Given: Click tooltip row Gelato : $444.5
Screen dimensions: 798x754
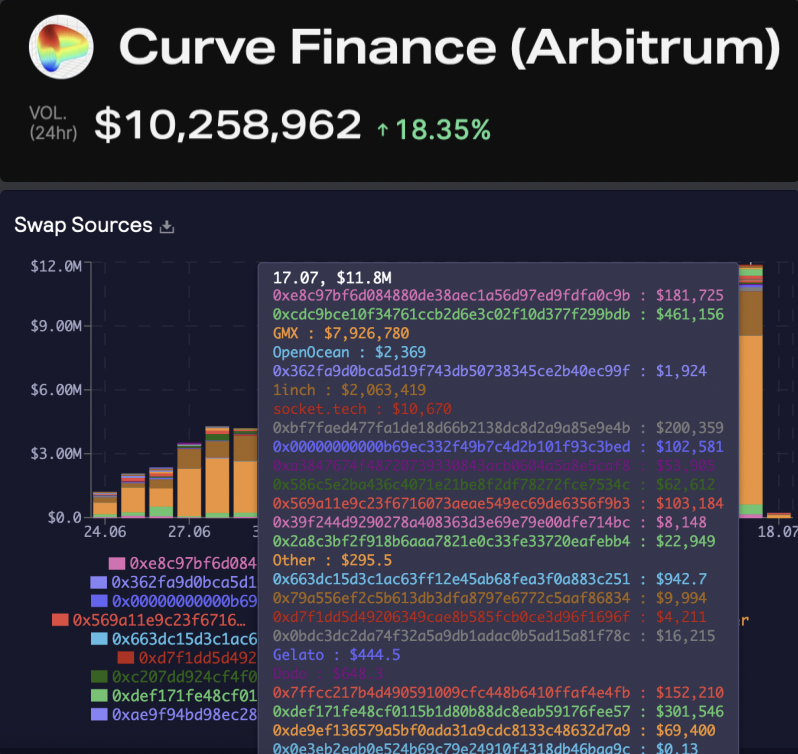Looking at the screenshot, I should click(x=336, y=655).
